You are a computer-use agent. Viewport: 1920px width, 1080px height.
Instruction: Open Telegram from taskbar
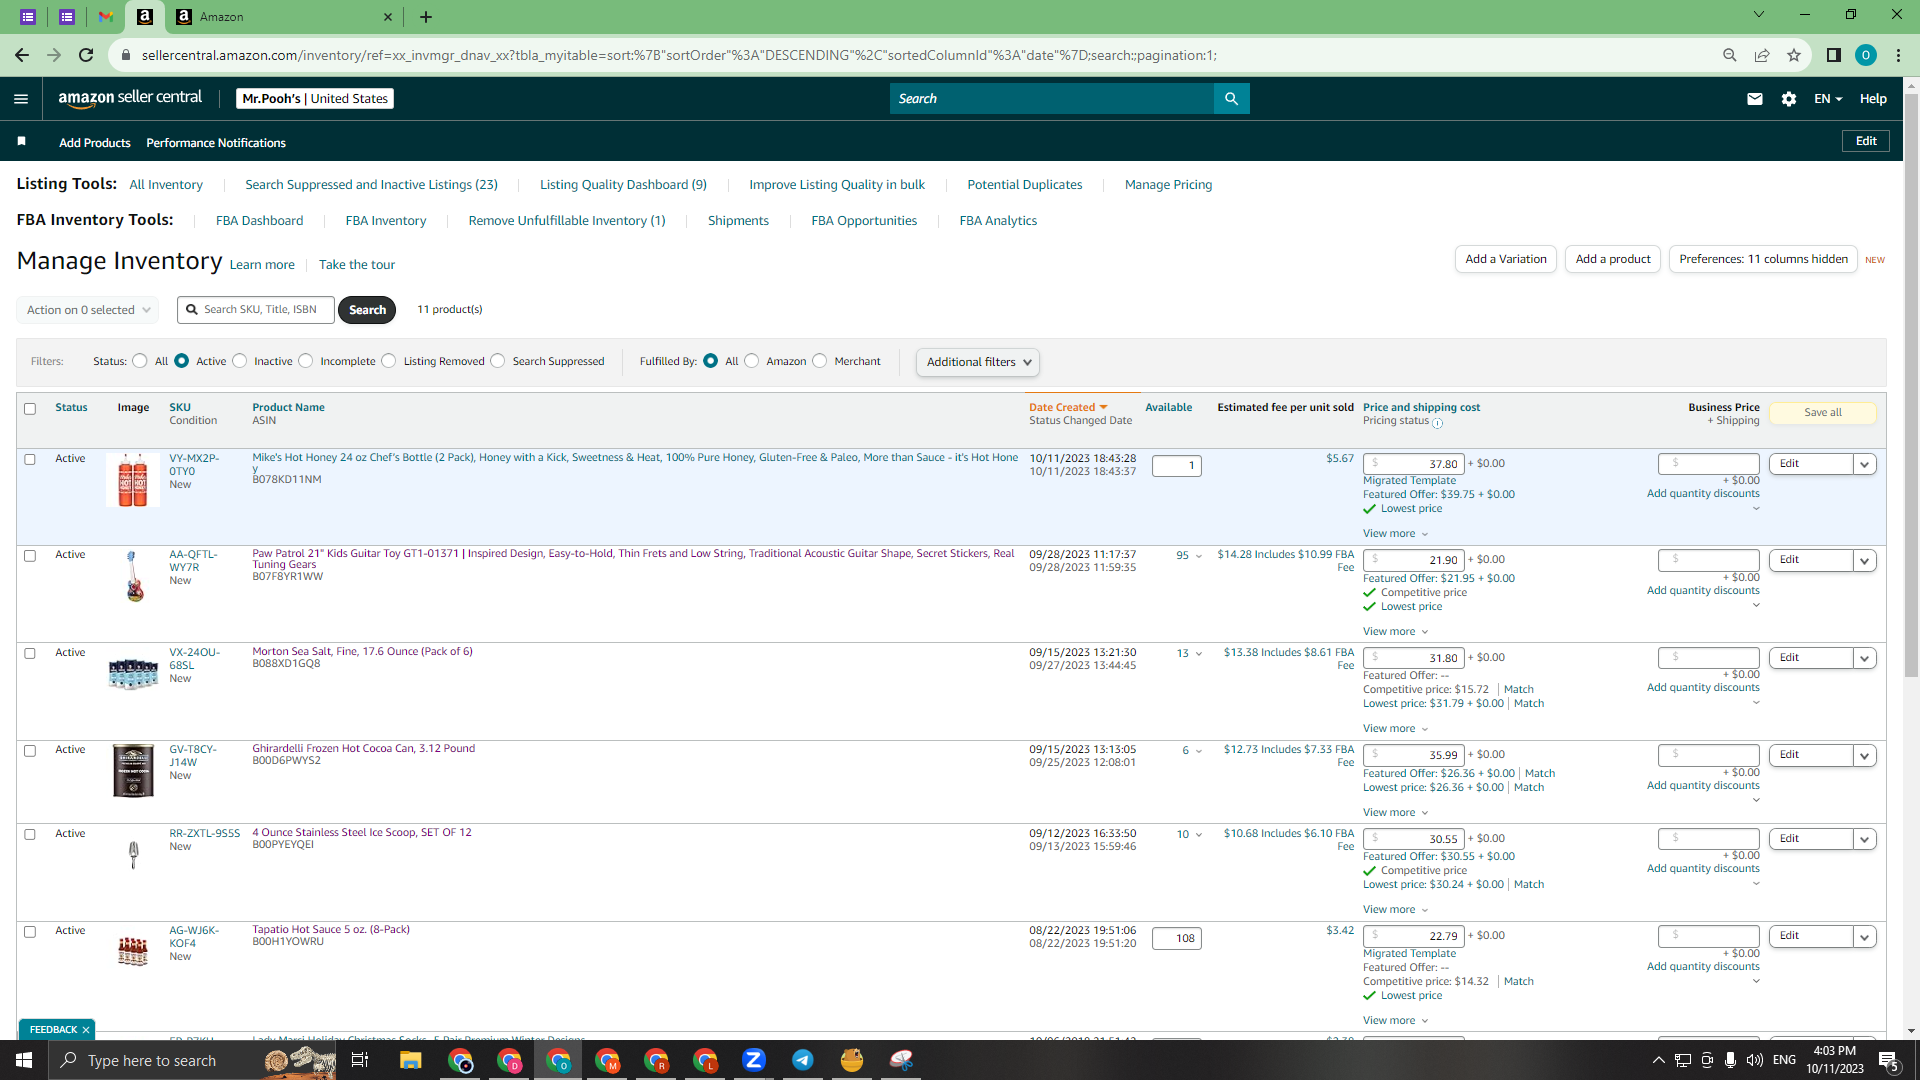click(803, 1060)
